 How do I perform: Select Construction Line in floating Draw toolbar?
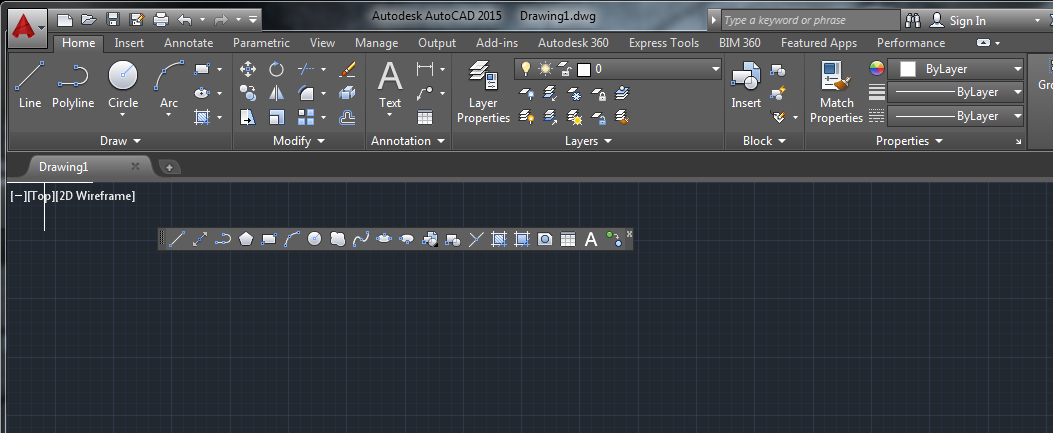pos(199,239)
